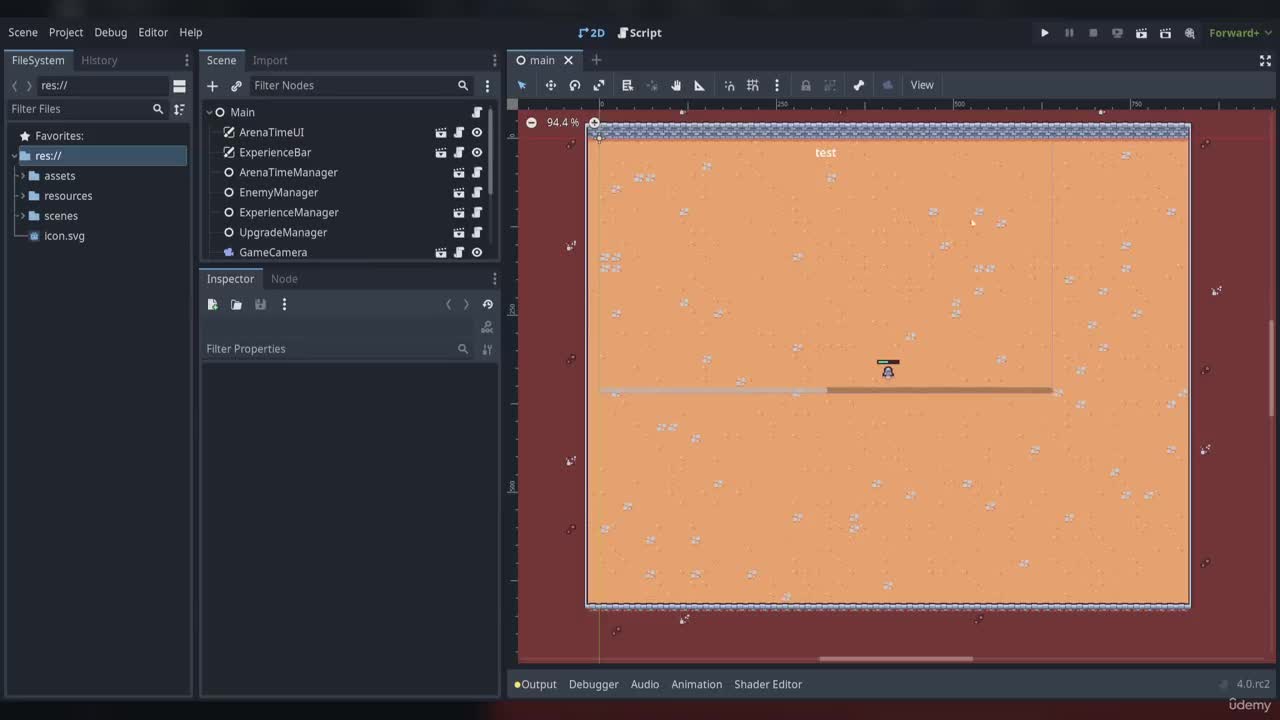Open the viewport View menu button
The height and width of the screenshot is (720, 1280).
921,85
